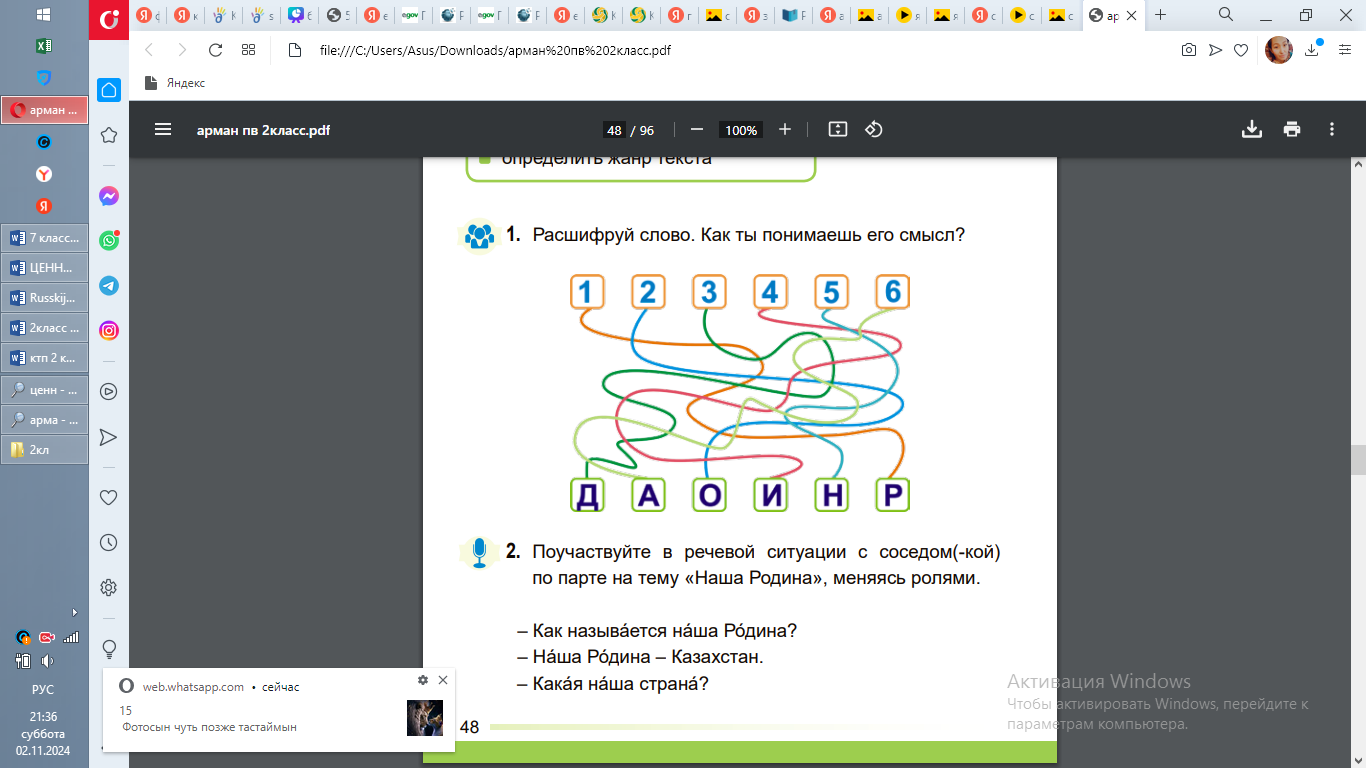Open My Flow in the Opera sidebar
Image resolution: width=1366 pixels, height=768 pixels.
pos(109,437)
